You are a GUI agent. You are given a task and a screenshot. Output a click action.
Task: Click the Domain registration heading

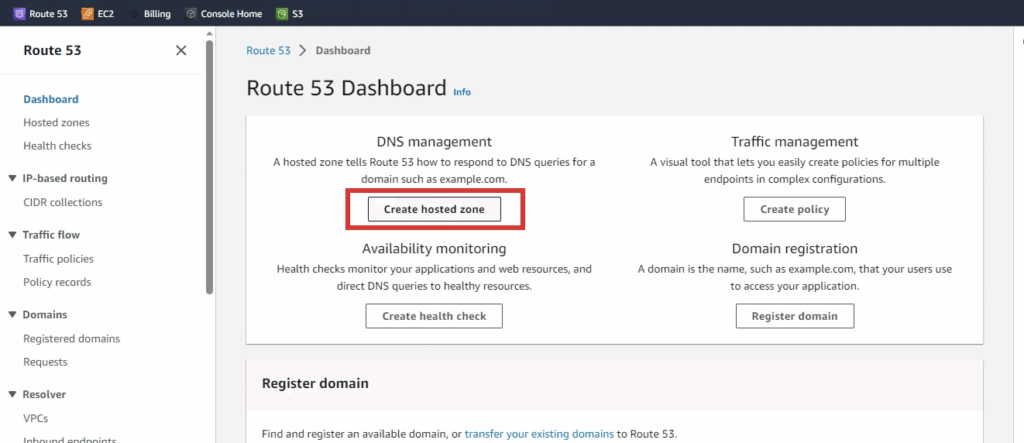(795, 248)
